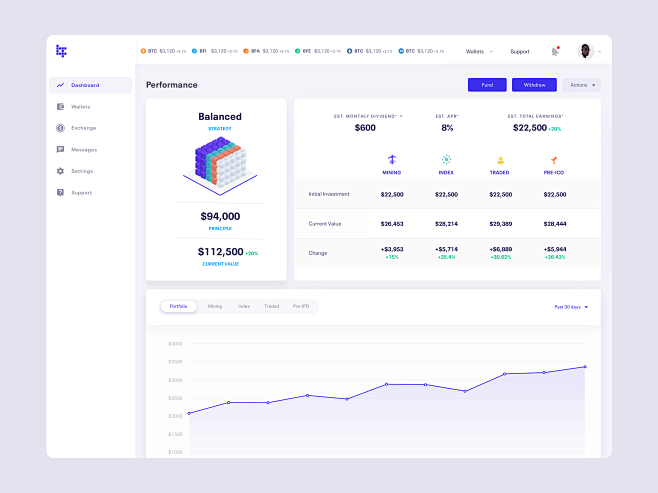Screen dimensions: 658x493
Task: Click the Wallets icon in sidebar
Action: pyautogui.click(x=61, y=106)
